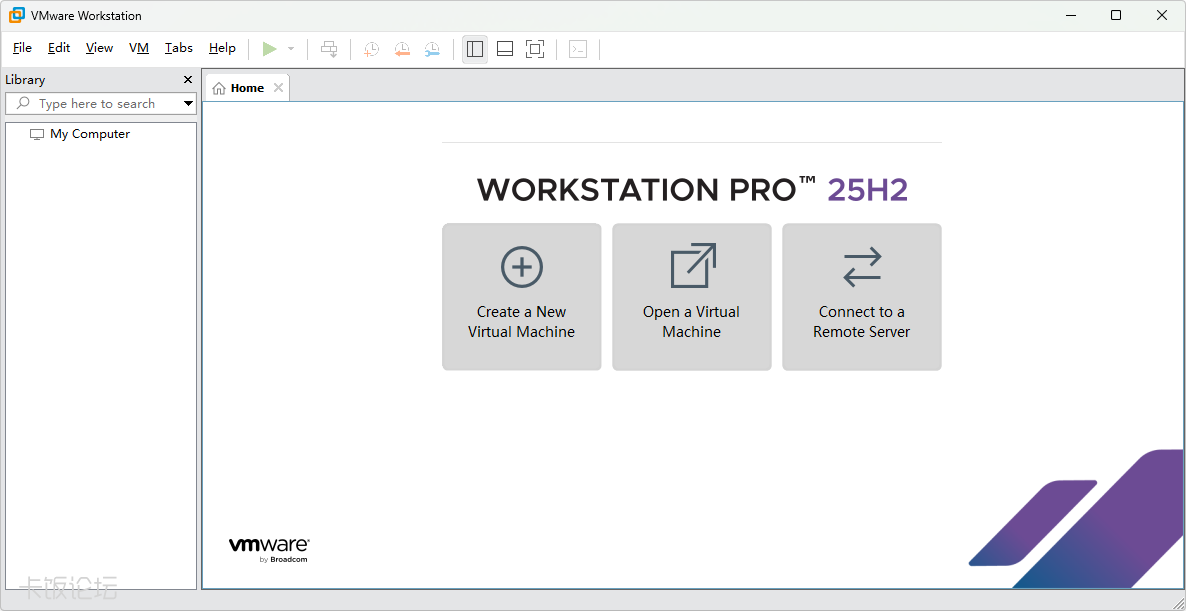The width and height of the screenshot is (1186, 611).
Task: Open the File menu
Action: coord(22,48)
